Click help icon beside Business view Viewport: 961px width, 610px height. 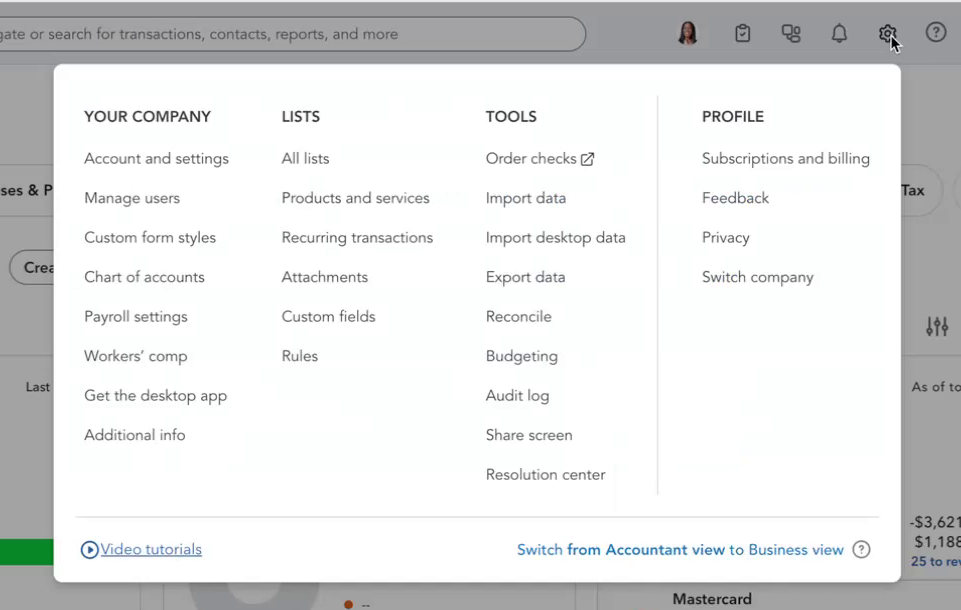pos(861,549)
